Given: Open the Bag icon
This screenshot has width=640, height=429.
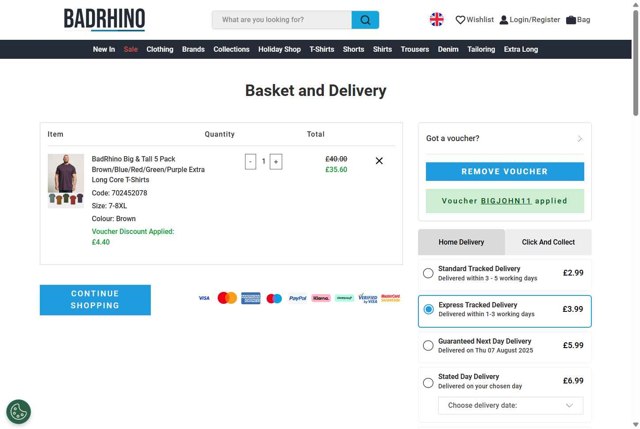Looking at the screenshot, I should pos(571,20).
